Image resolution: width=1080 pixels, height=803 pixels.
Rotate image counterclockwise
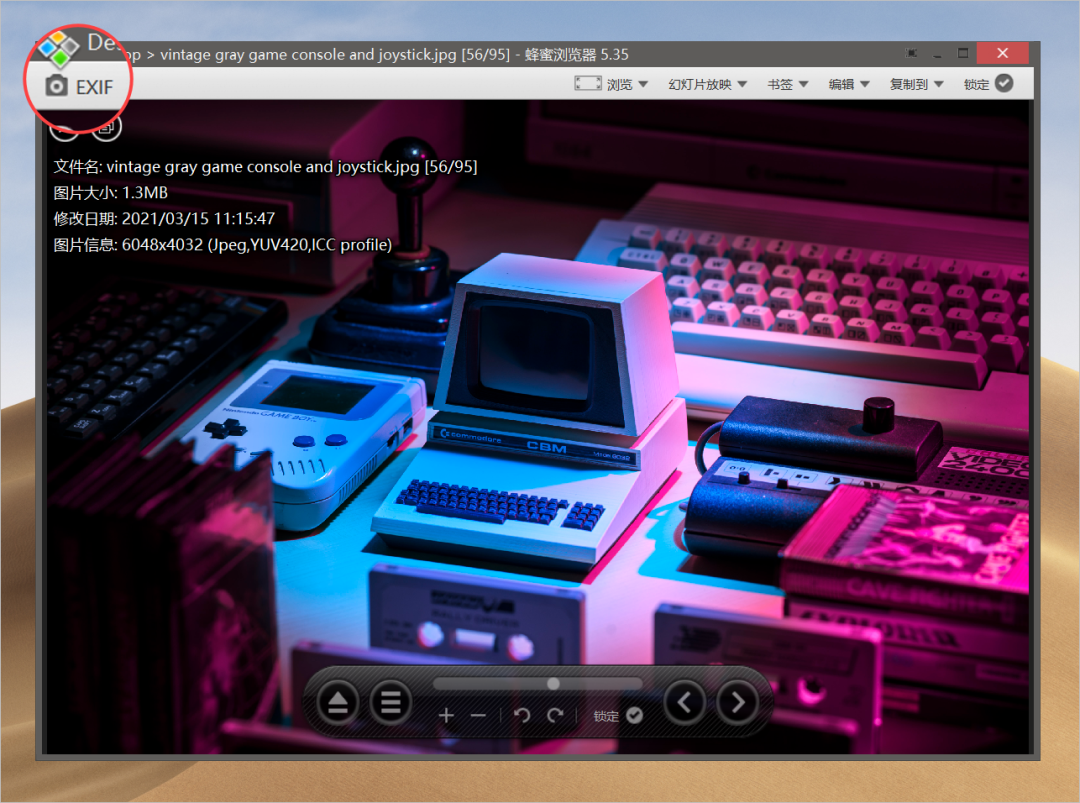pos(521,715)
